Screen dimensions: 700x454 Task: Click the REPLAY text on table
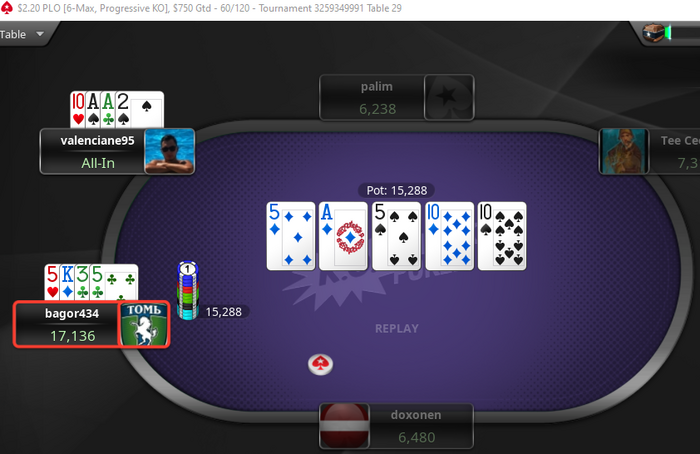[397, 329]
